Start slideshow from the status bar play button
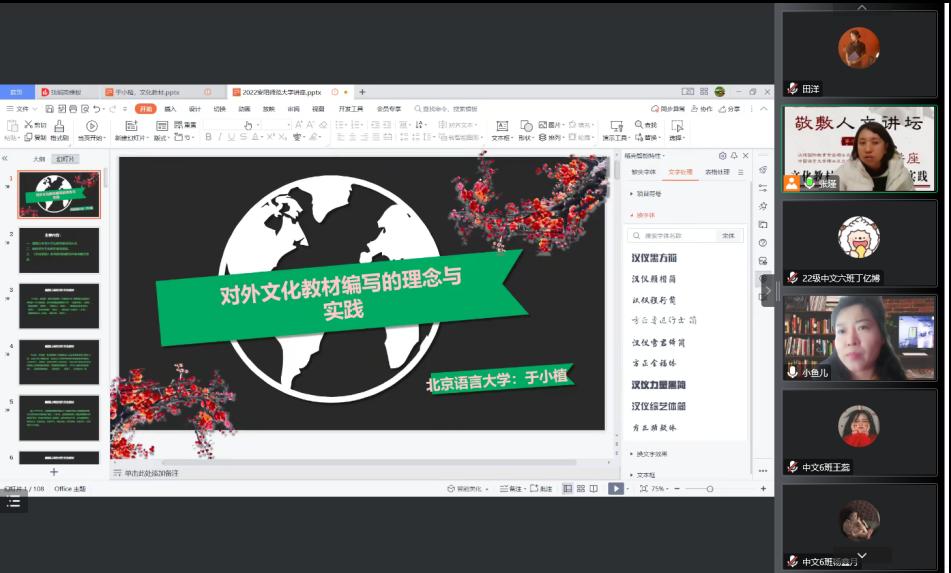 coord(615,489)
